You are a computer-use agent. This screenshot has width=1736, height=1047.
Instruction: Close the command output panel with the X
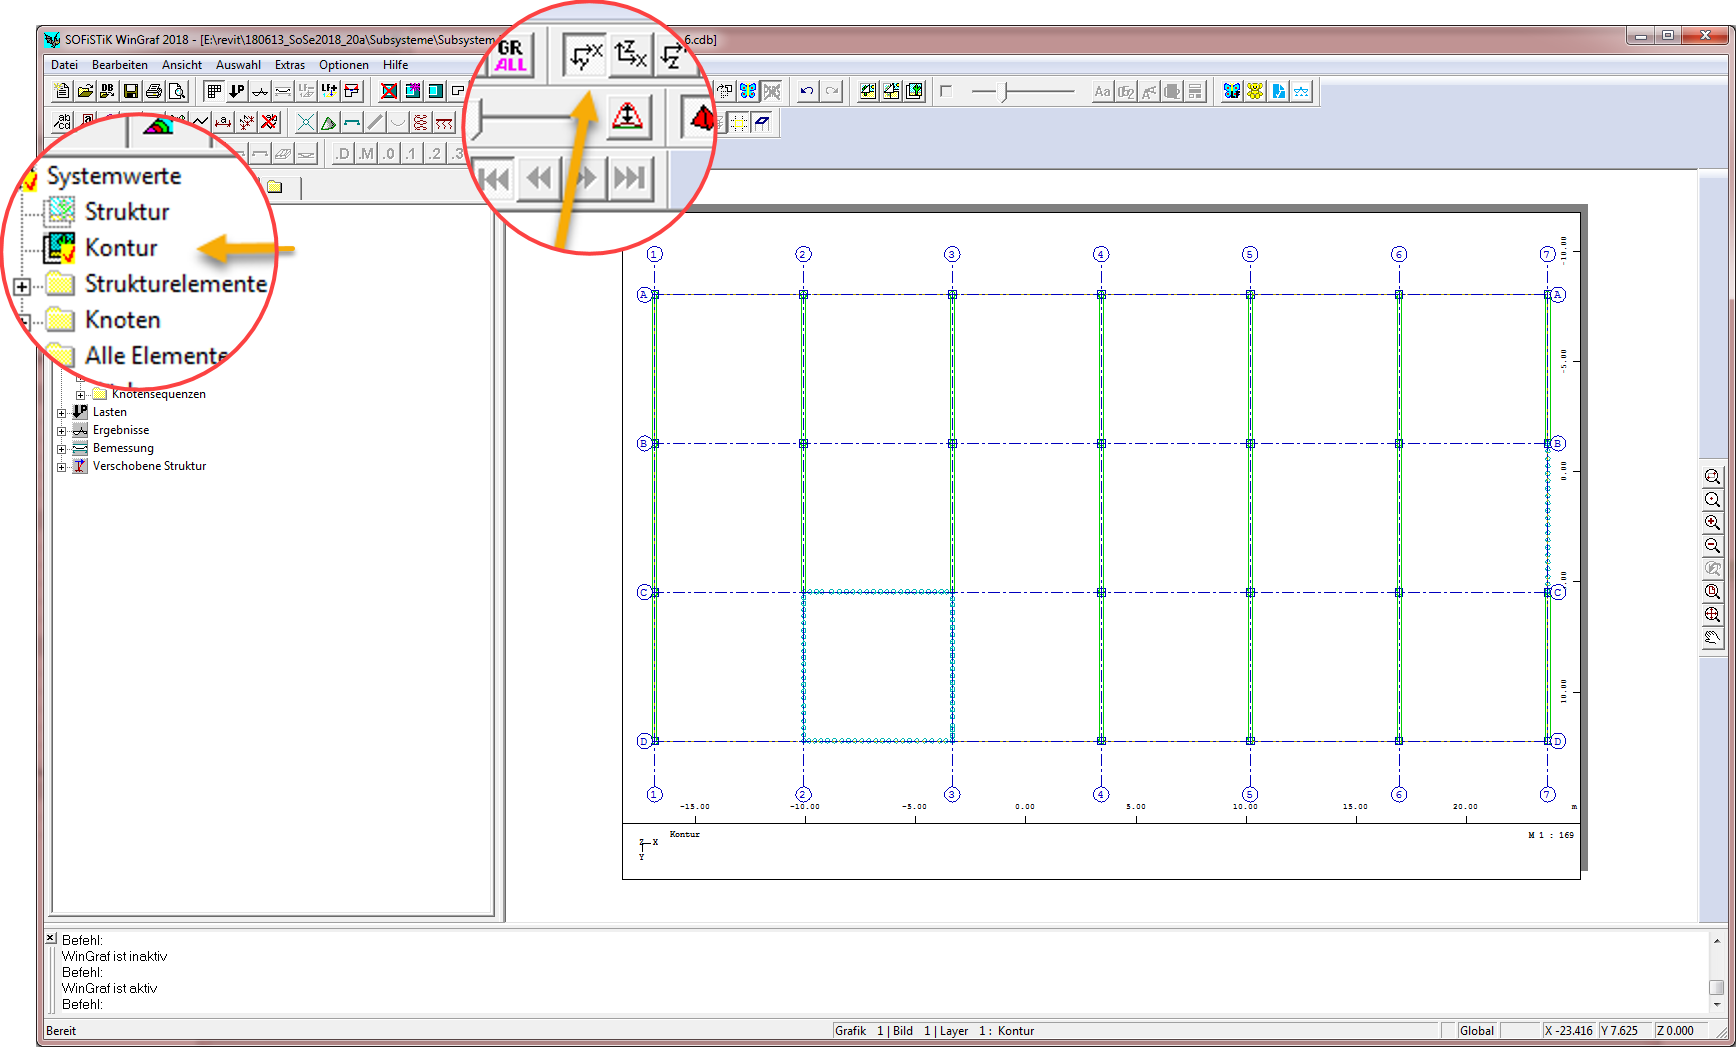coord(51,938)
